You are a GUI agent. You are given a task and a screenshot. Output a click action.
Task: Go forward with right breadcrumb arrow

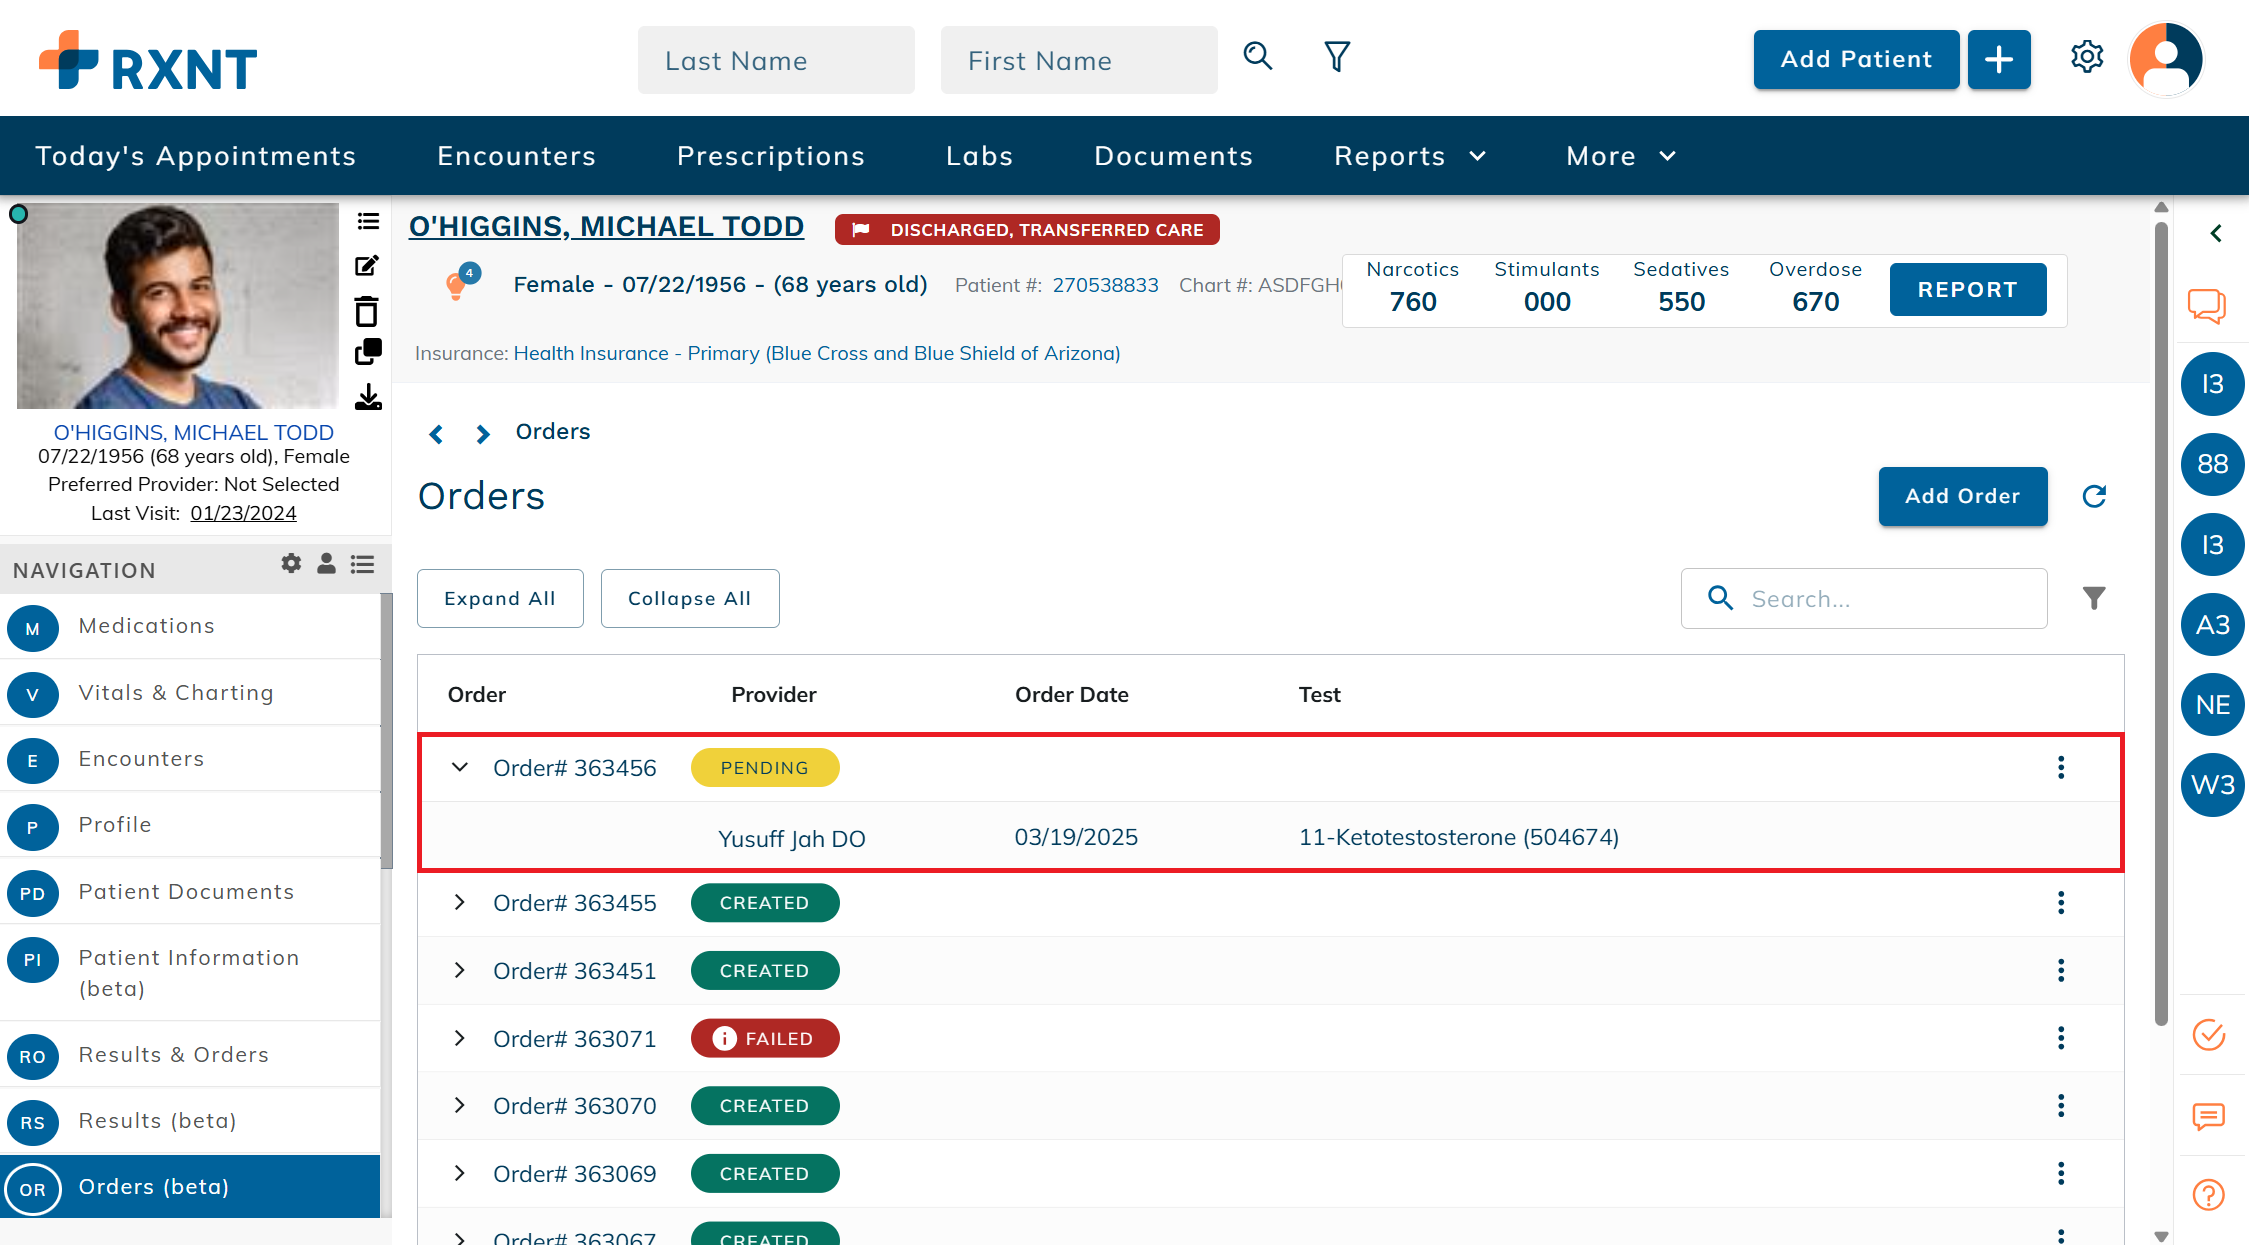coord(483,433)
